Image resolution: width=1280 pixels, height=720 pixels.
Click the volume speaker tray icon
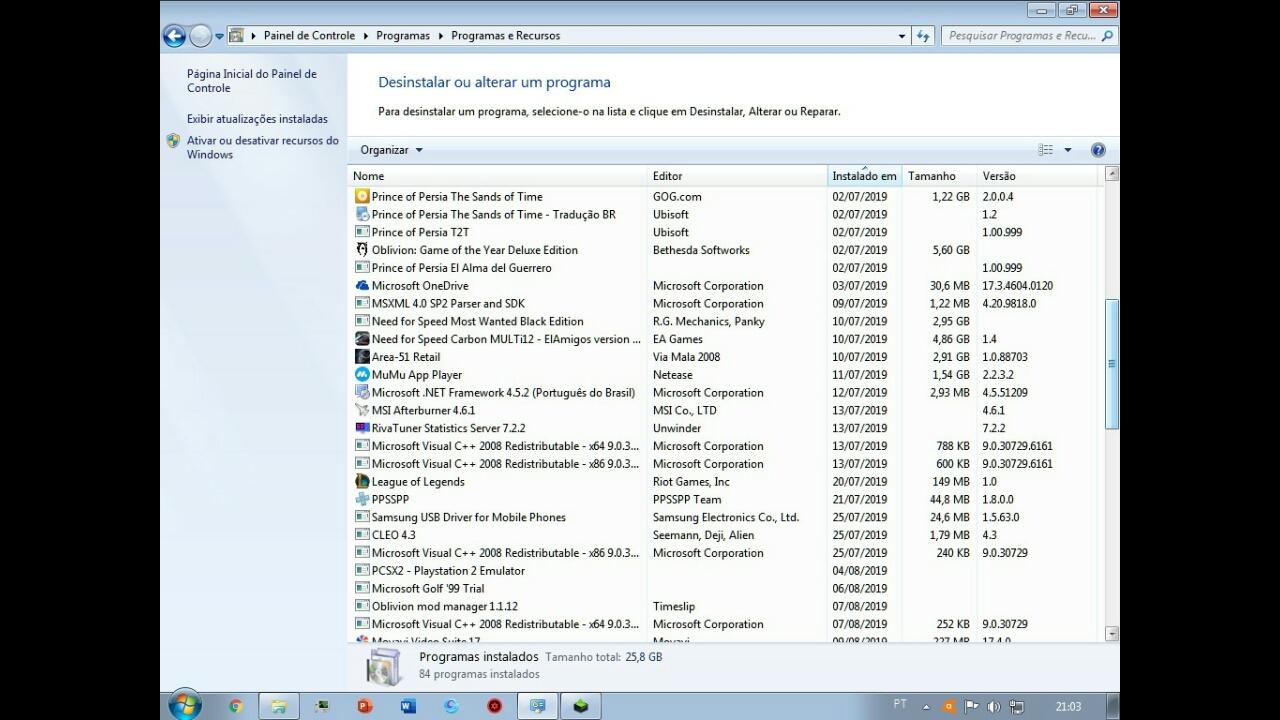pyautogui.click(x=994, y=706)
